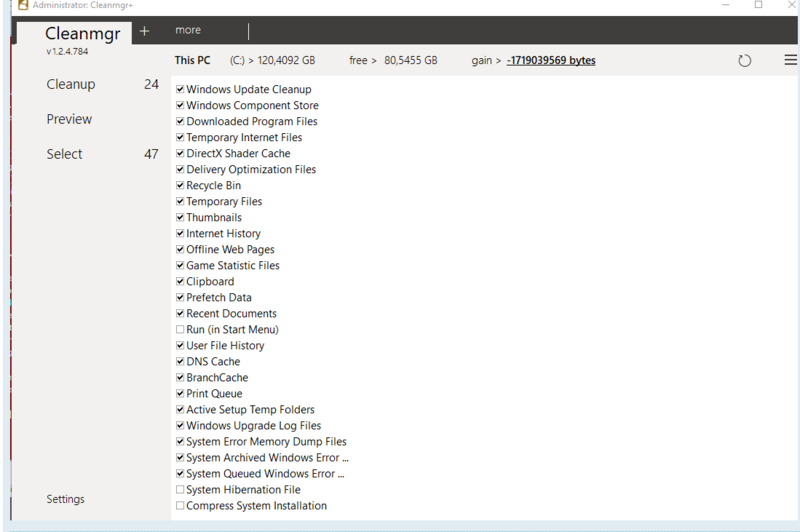Toggle Windows Upgrade Log Files checkbox
800x532 pixels.
180,425
